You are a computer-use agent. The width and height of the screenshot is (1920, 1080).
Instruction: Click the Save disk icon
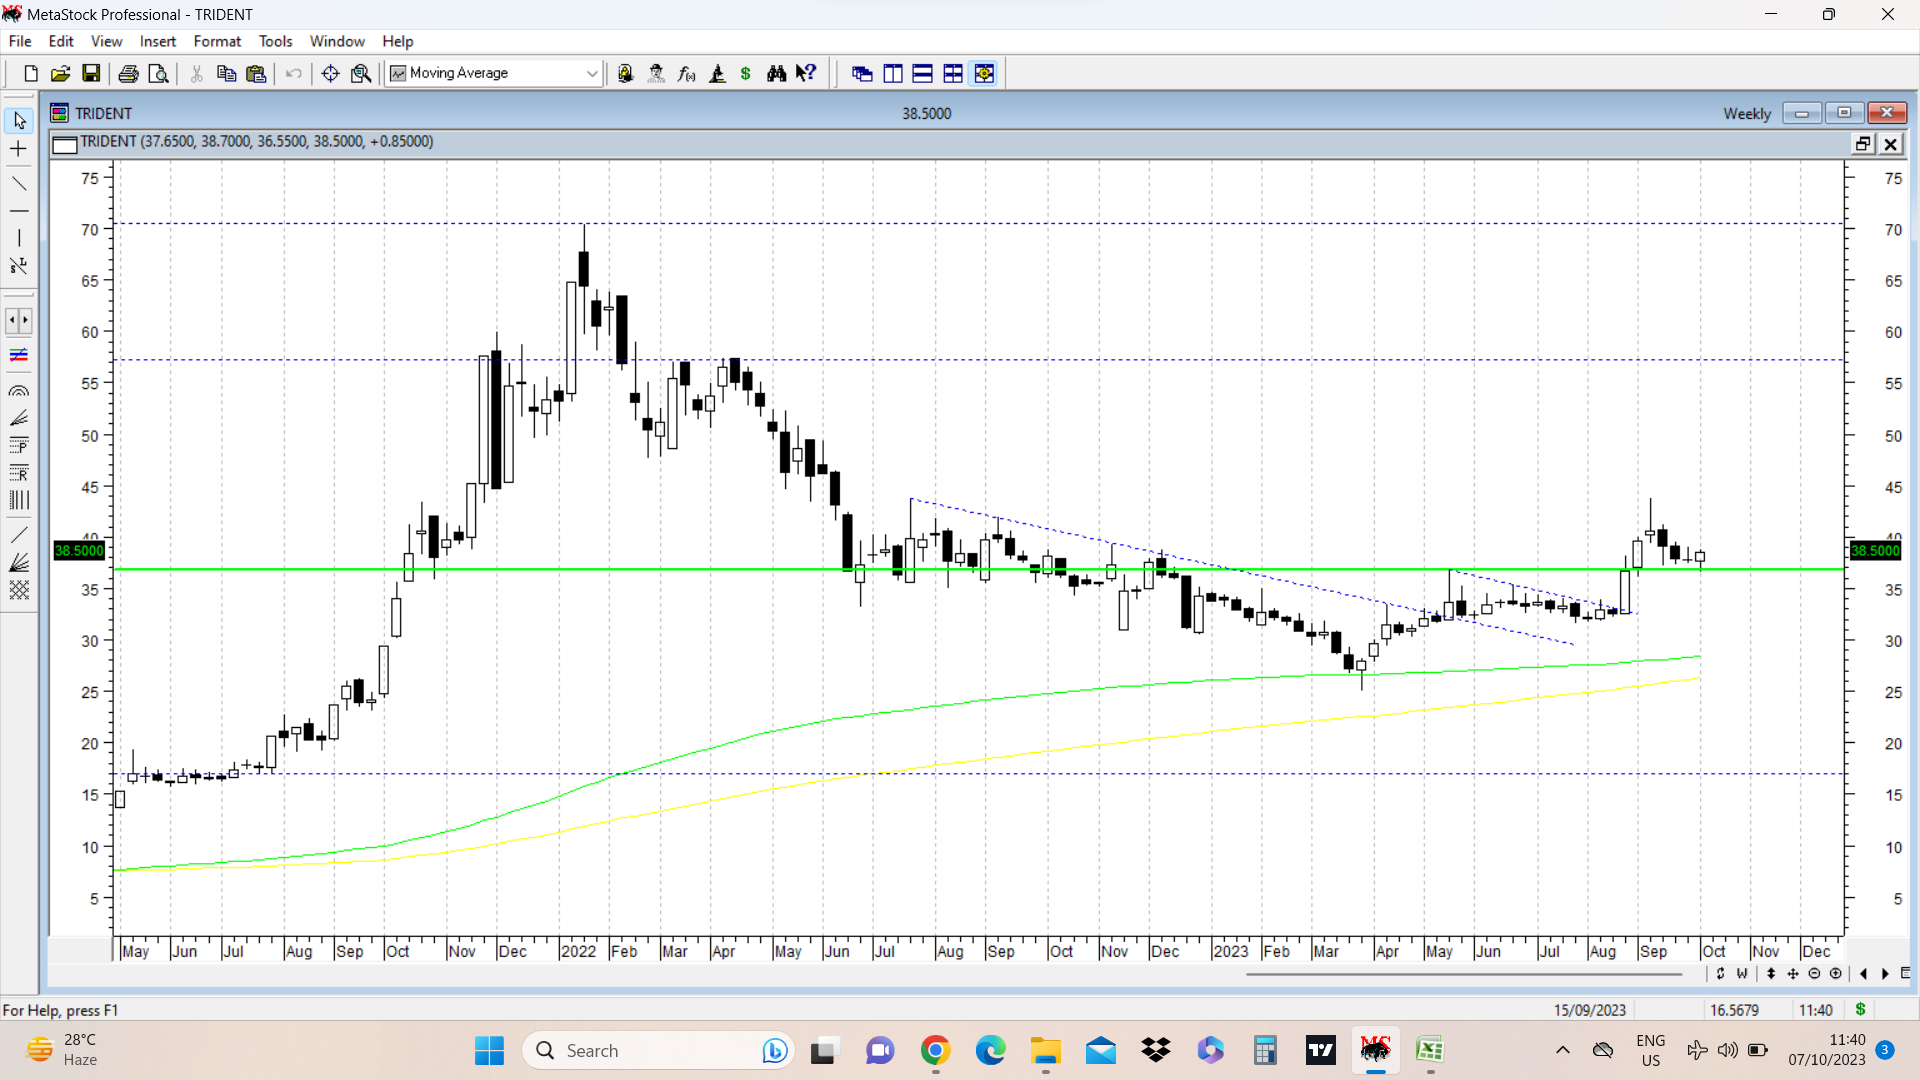point(91,73)
